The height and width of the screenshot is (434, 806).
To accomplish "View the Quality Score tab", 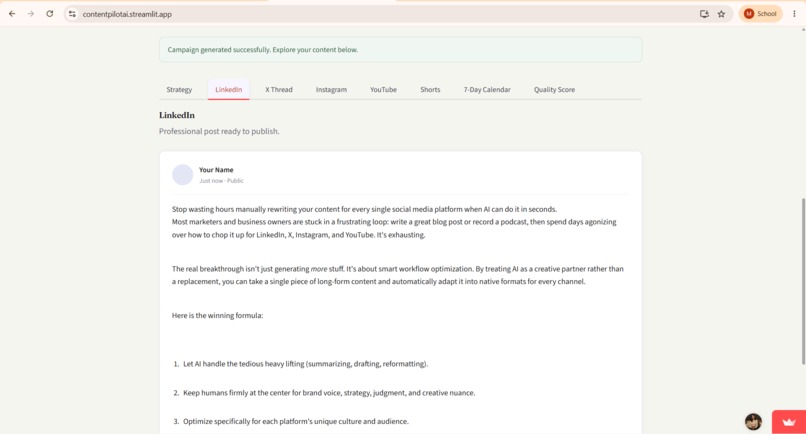I will [554, 89].
